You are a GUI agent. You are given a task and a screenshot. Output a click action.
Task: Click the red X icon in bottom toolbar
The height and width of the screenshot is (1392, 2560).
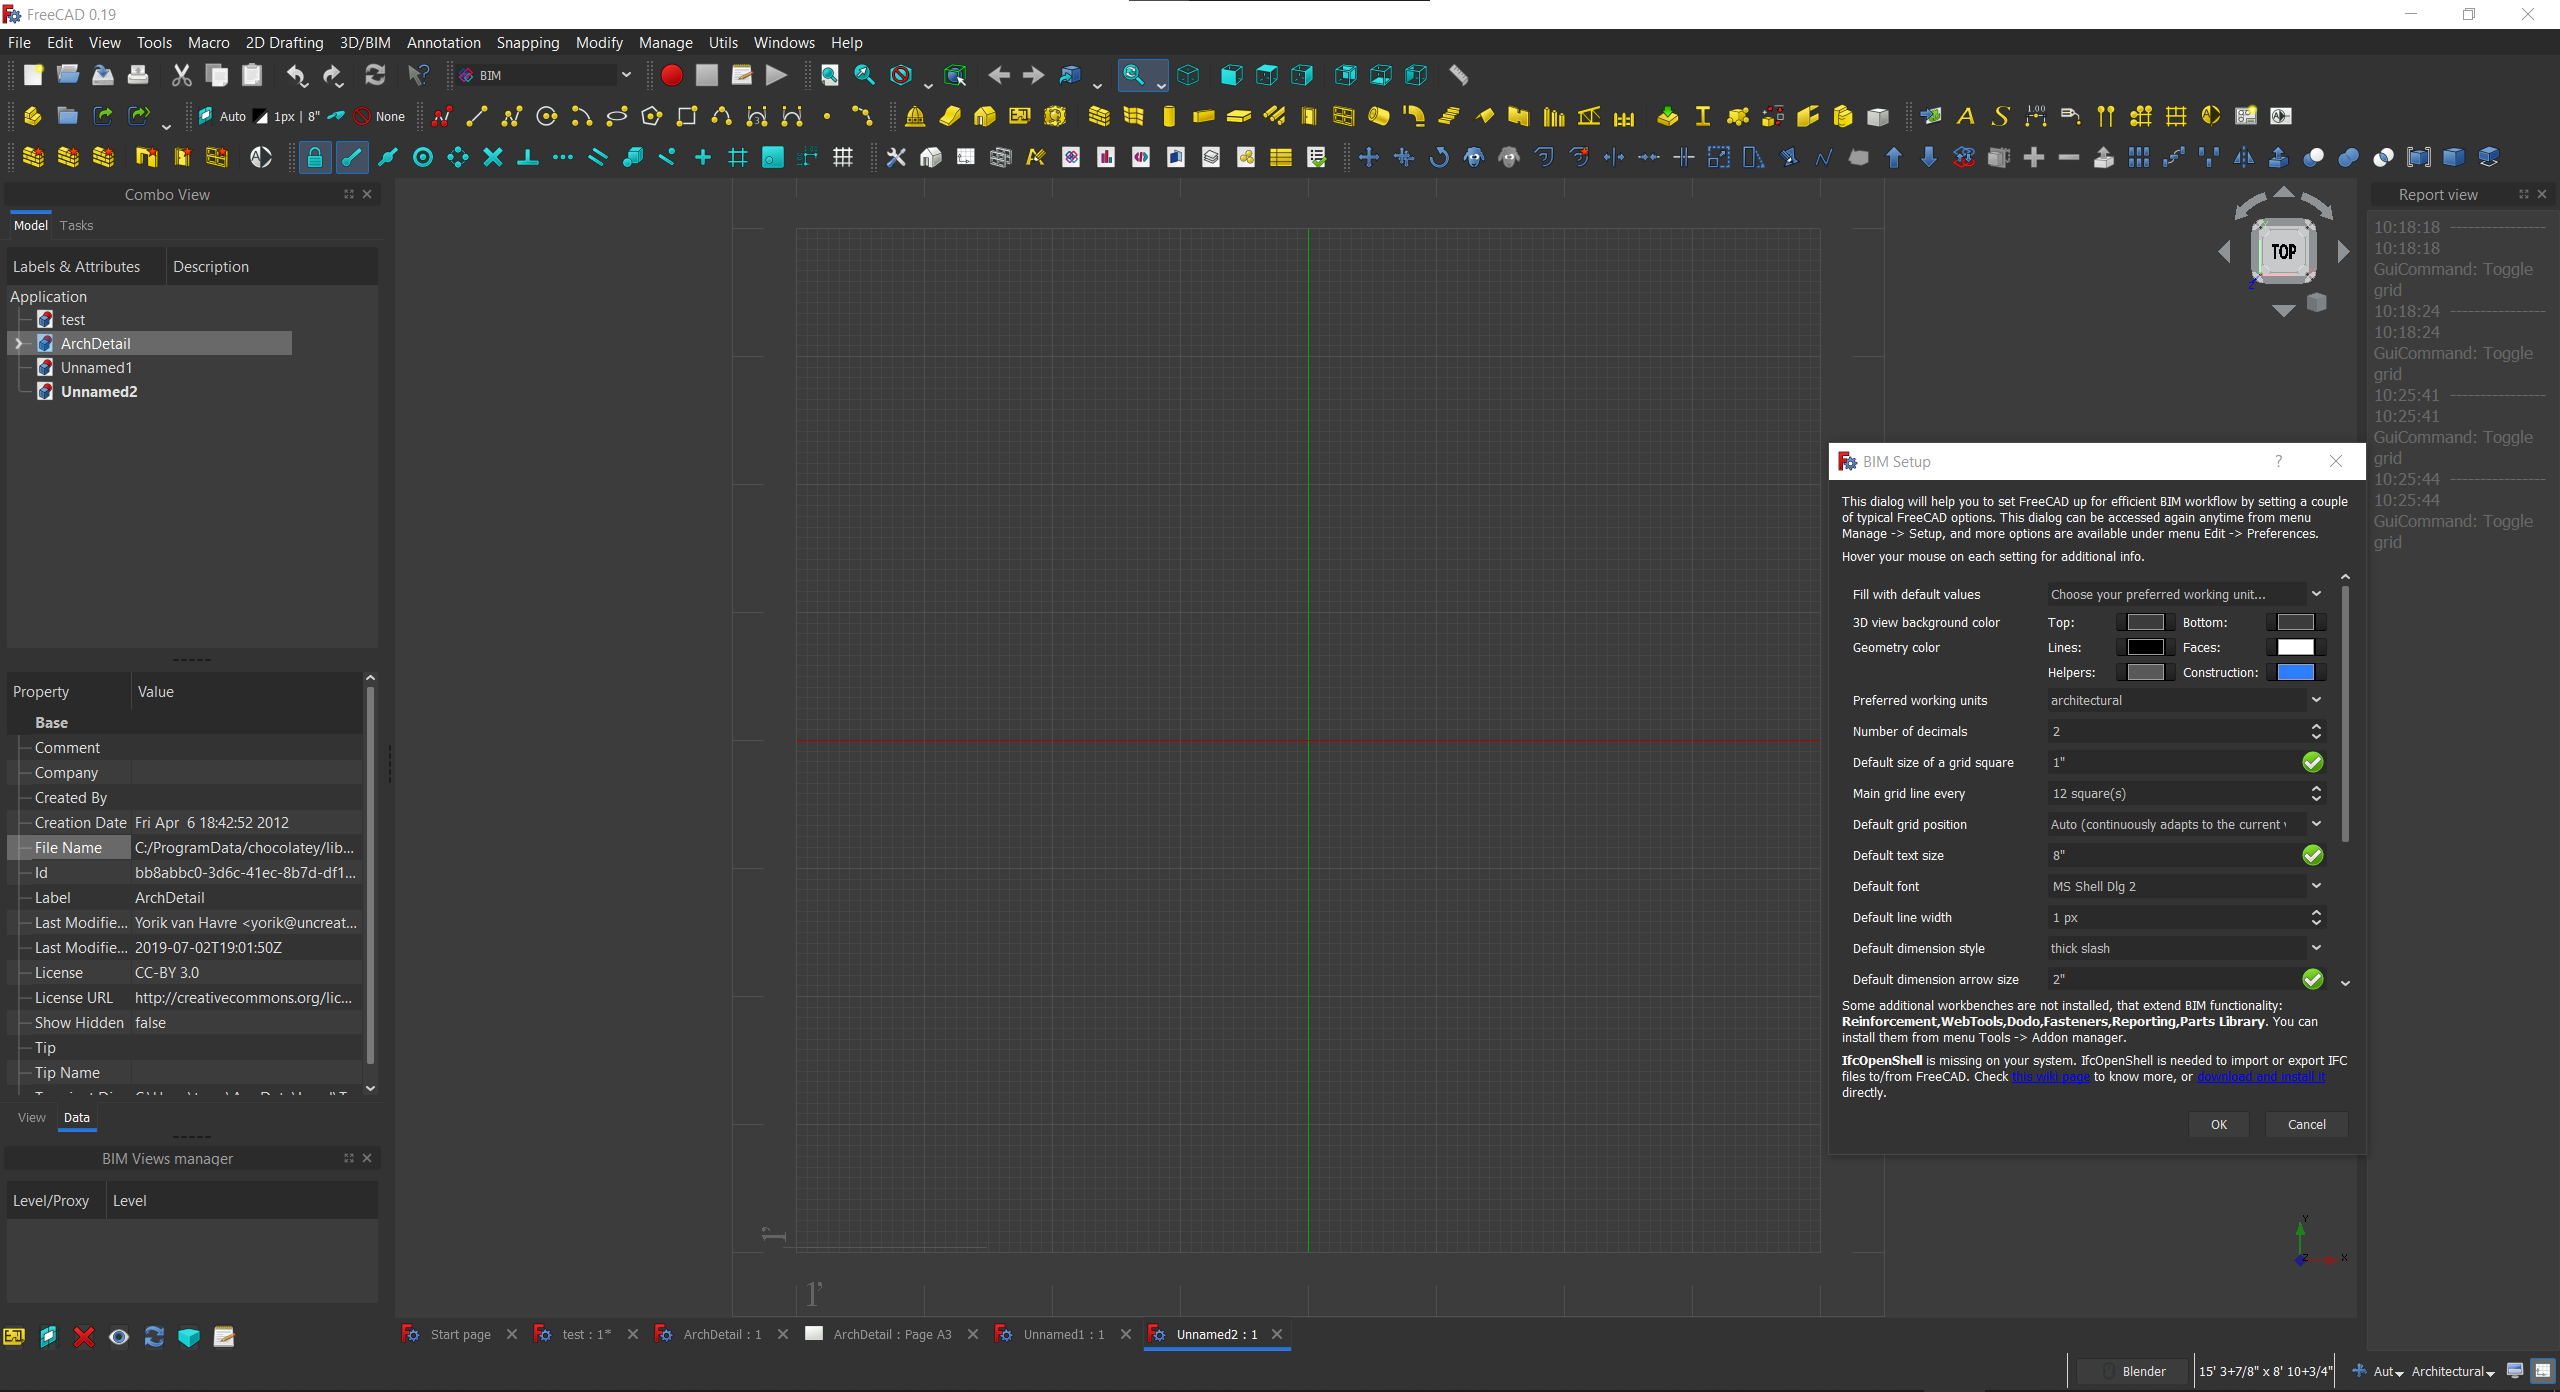pos(84,1337)
